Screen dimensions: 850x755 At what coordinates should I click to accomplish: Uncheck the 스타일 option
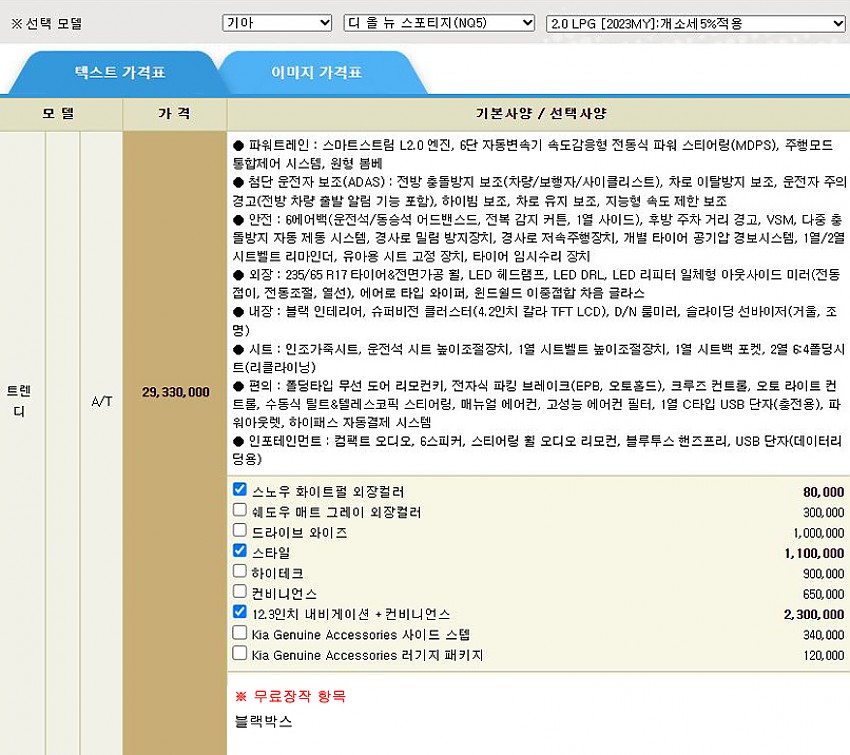pos(239,551)
